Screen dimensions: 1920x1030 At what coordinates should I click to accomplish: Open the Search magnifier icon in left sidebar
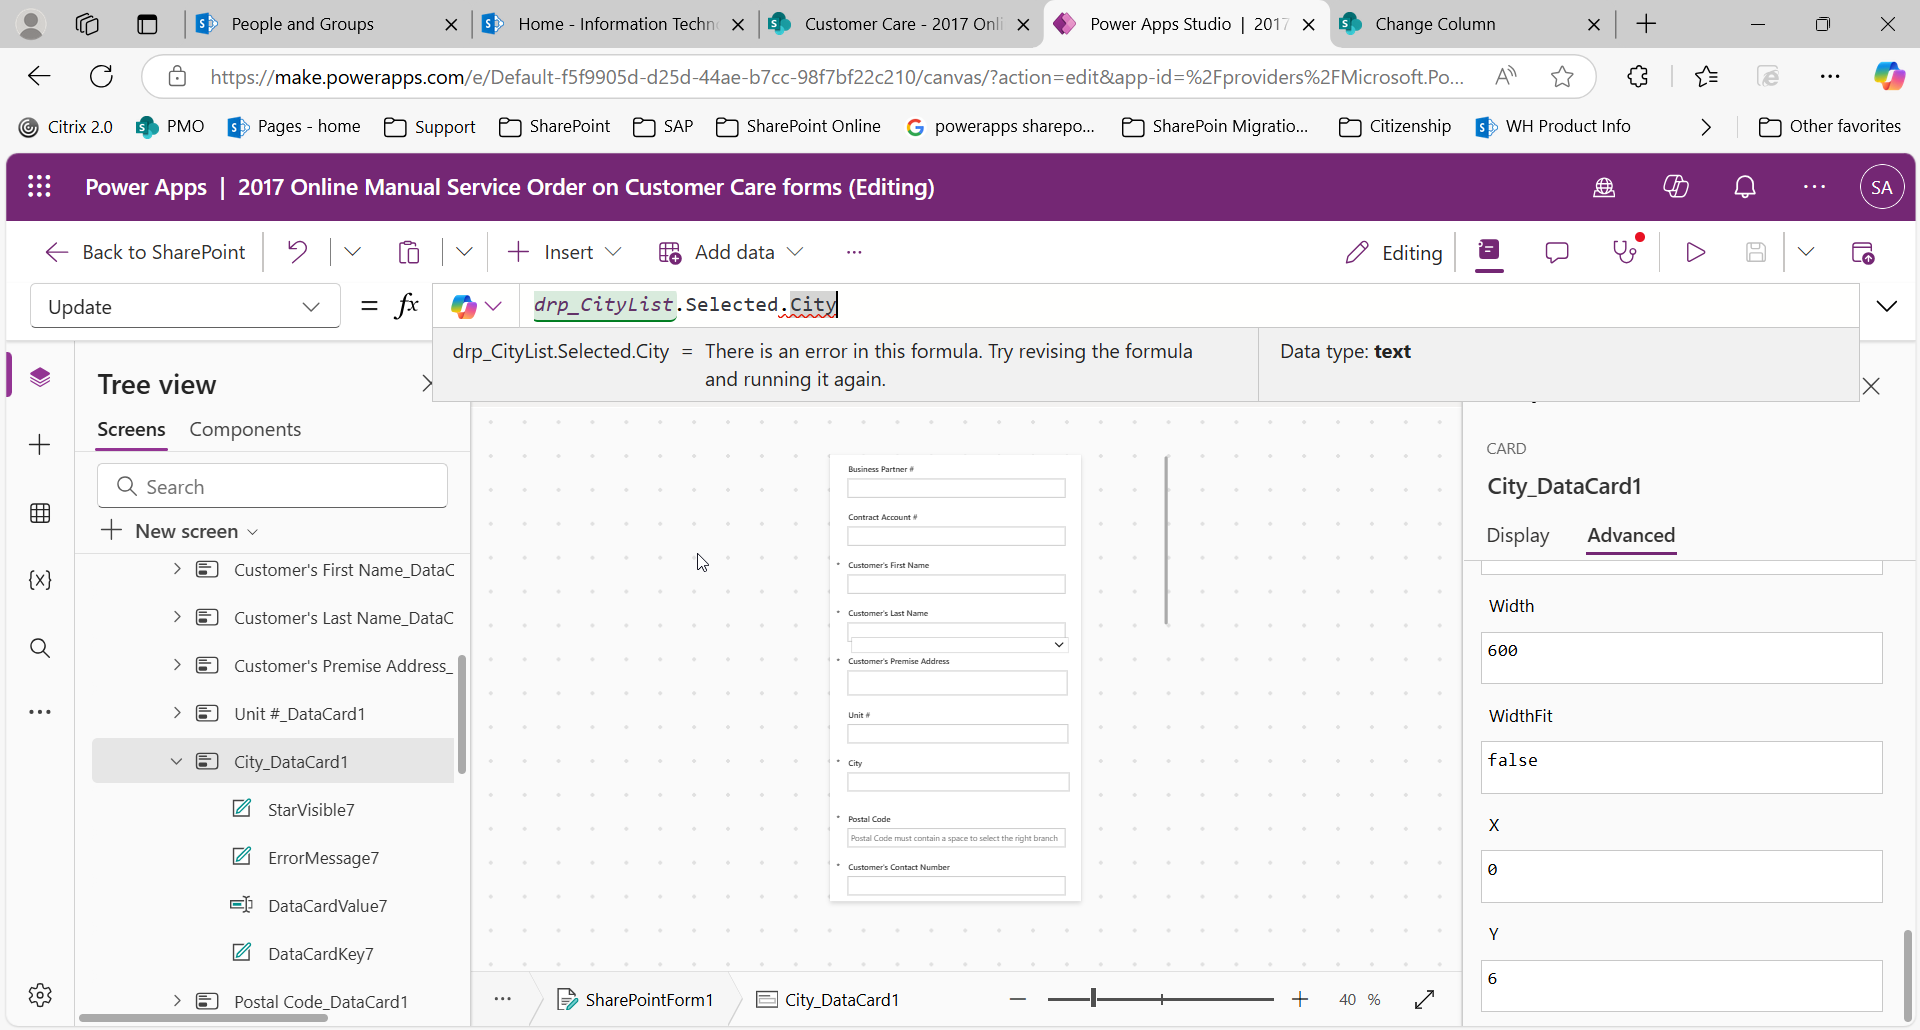tap(40, 648)
